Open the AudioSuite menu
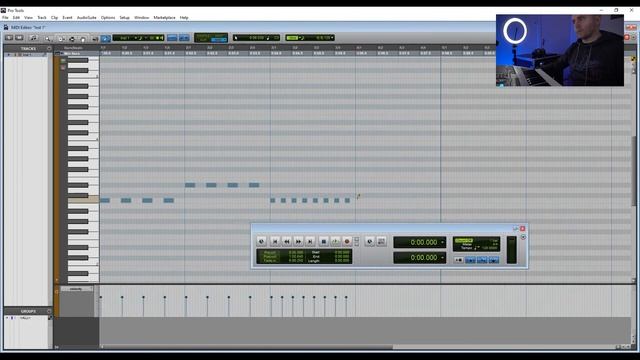This screenshot has width=640, height=360. click(87, 18)
